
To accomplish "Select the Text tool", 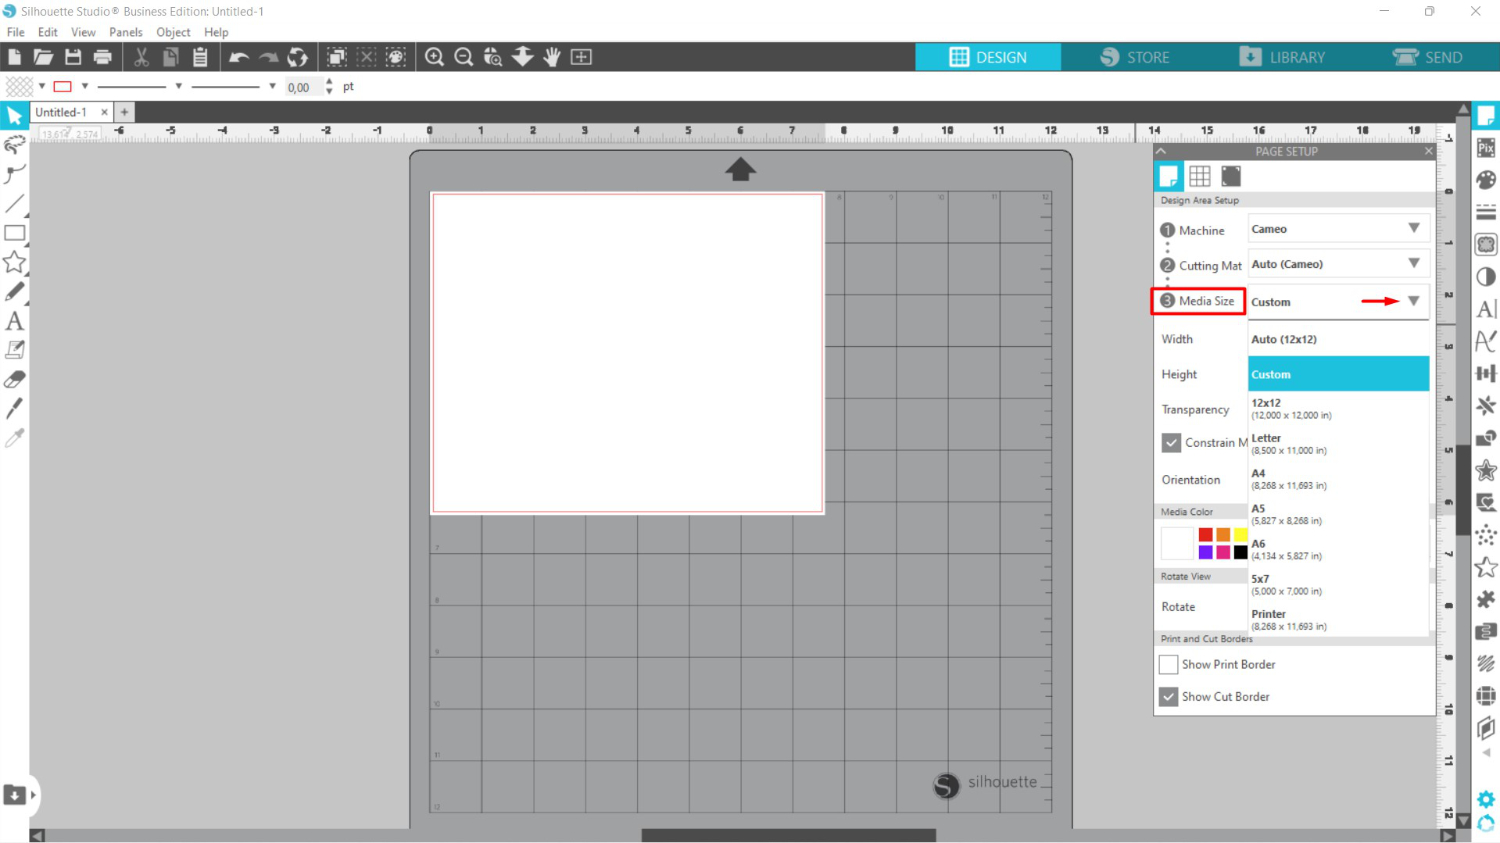I will coord(14,321).
